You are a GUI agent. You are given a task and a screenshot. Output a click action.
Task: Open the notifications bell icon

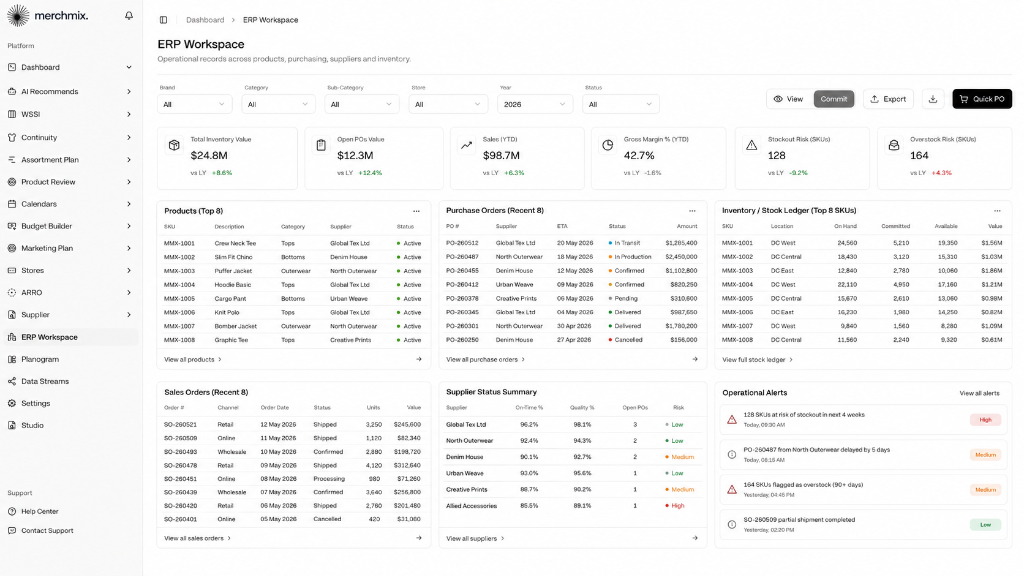(x=129, y=16)
